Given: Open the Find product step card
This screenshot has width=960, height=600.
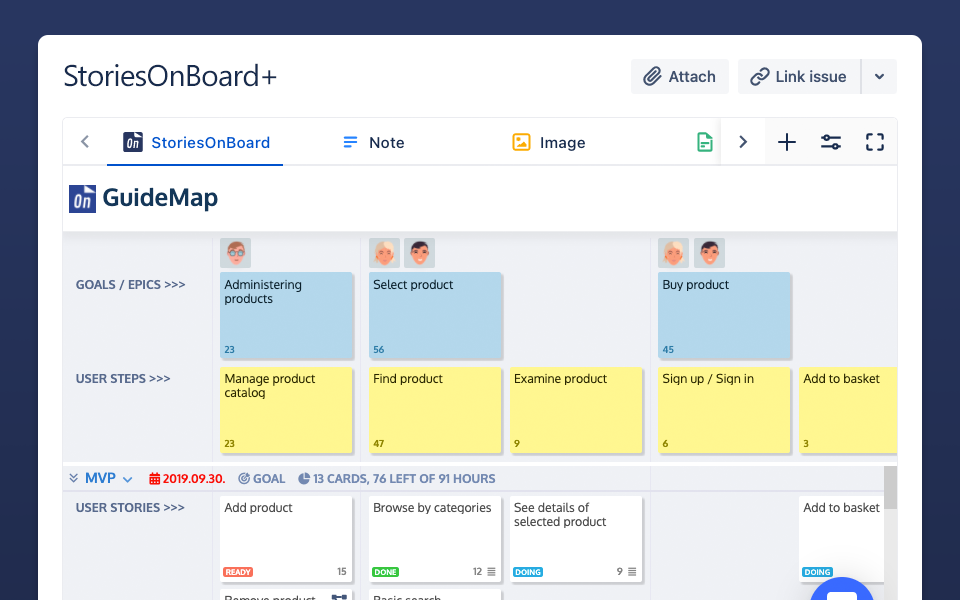Looking at the screenshot, I should 435,410.
